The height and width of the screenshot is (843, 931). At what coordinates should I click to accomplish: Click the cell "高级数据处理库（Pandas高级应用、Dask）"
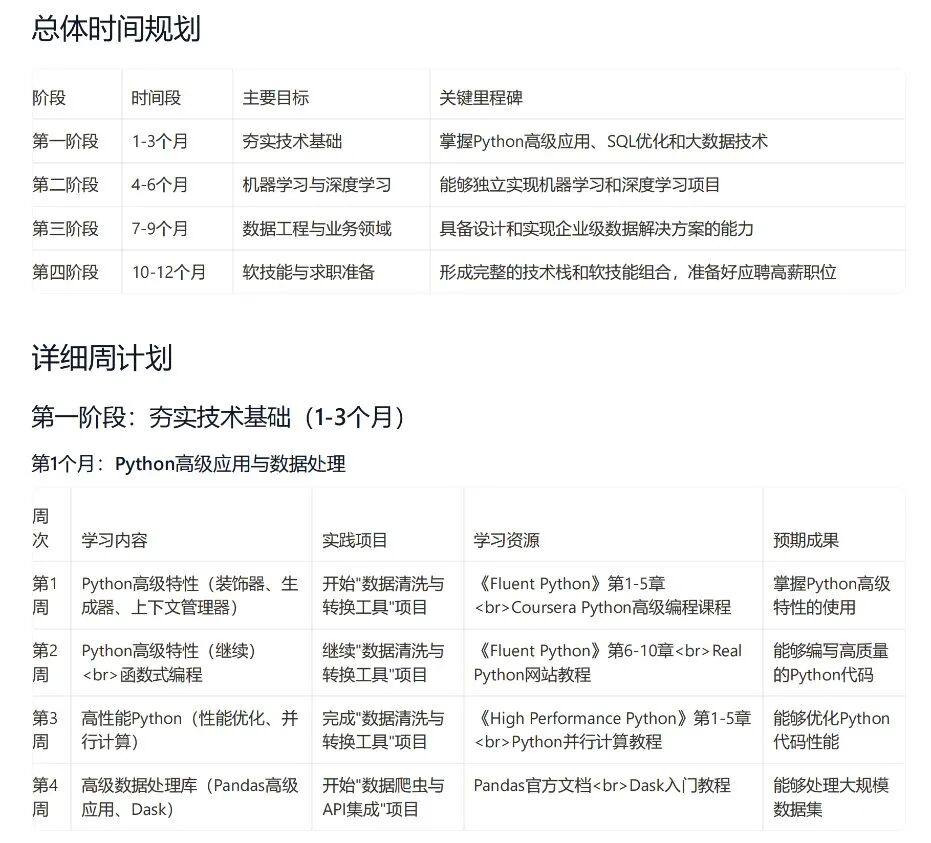[x=190, y=797]
